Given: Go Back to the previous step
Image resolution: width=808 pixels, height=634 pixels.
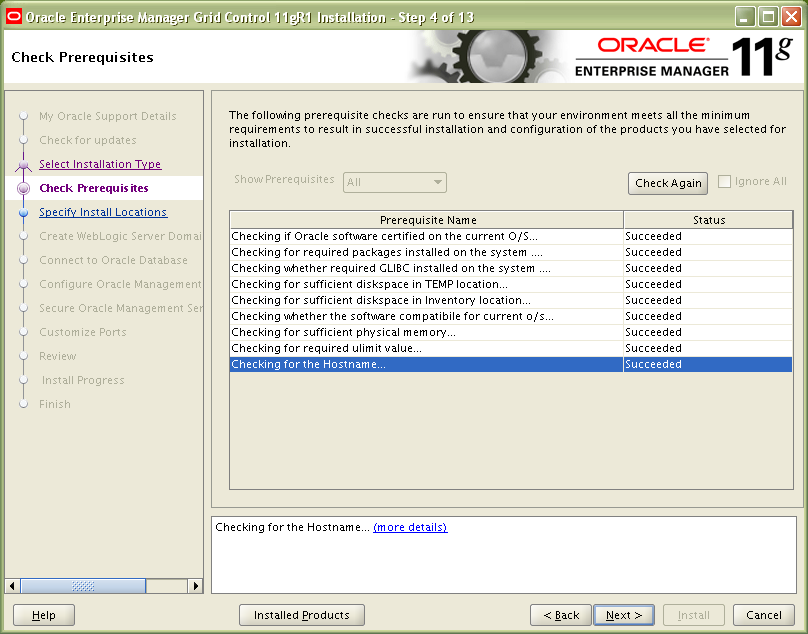Looking at the screenshot, I should pyautogui.click(x=560, y=615).
